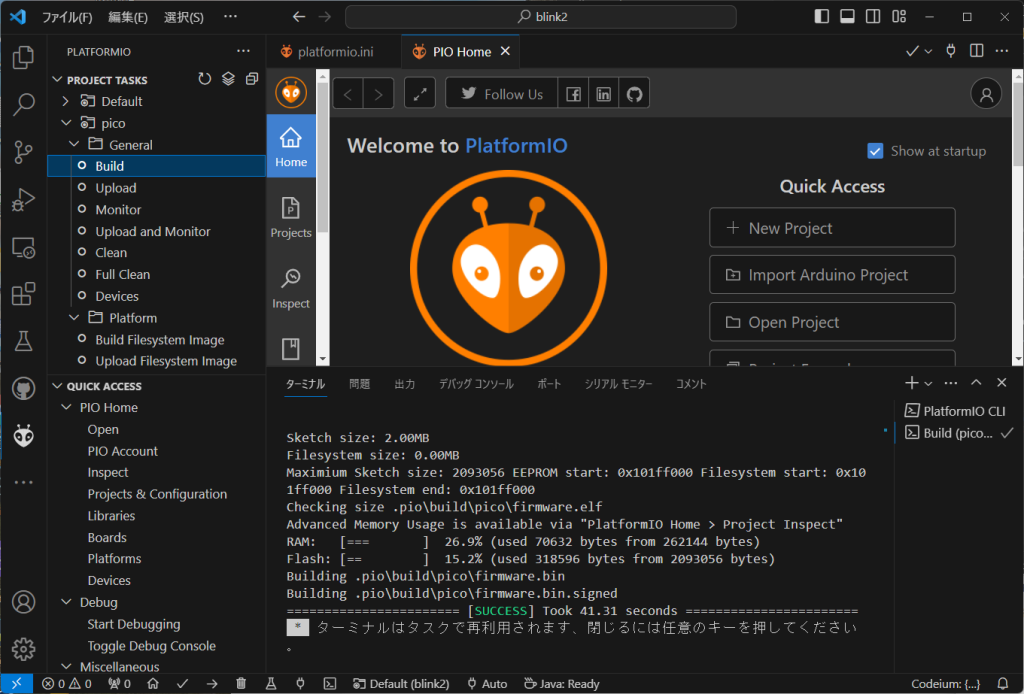Open Projects page in PIO Home sidebar
This screenshot has height=694, width=1024.
pyautogui.click(x=291, y=218)
